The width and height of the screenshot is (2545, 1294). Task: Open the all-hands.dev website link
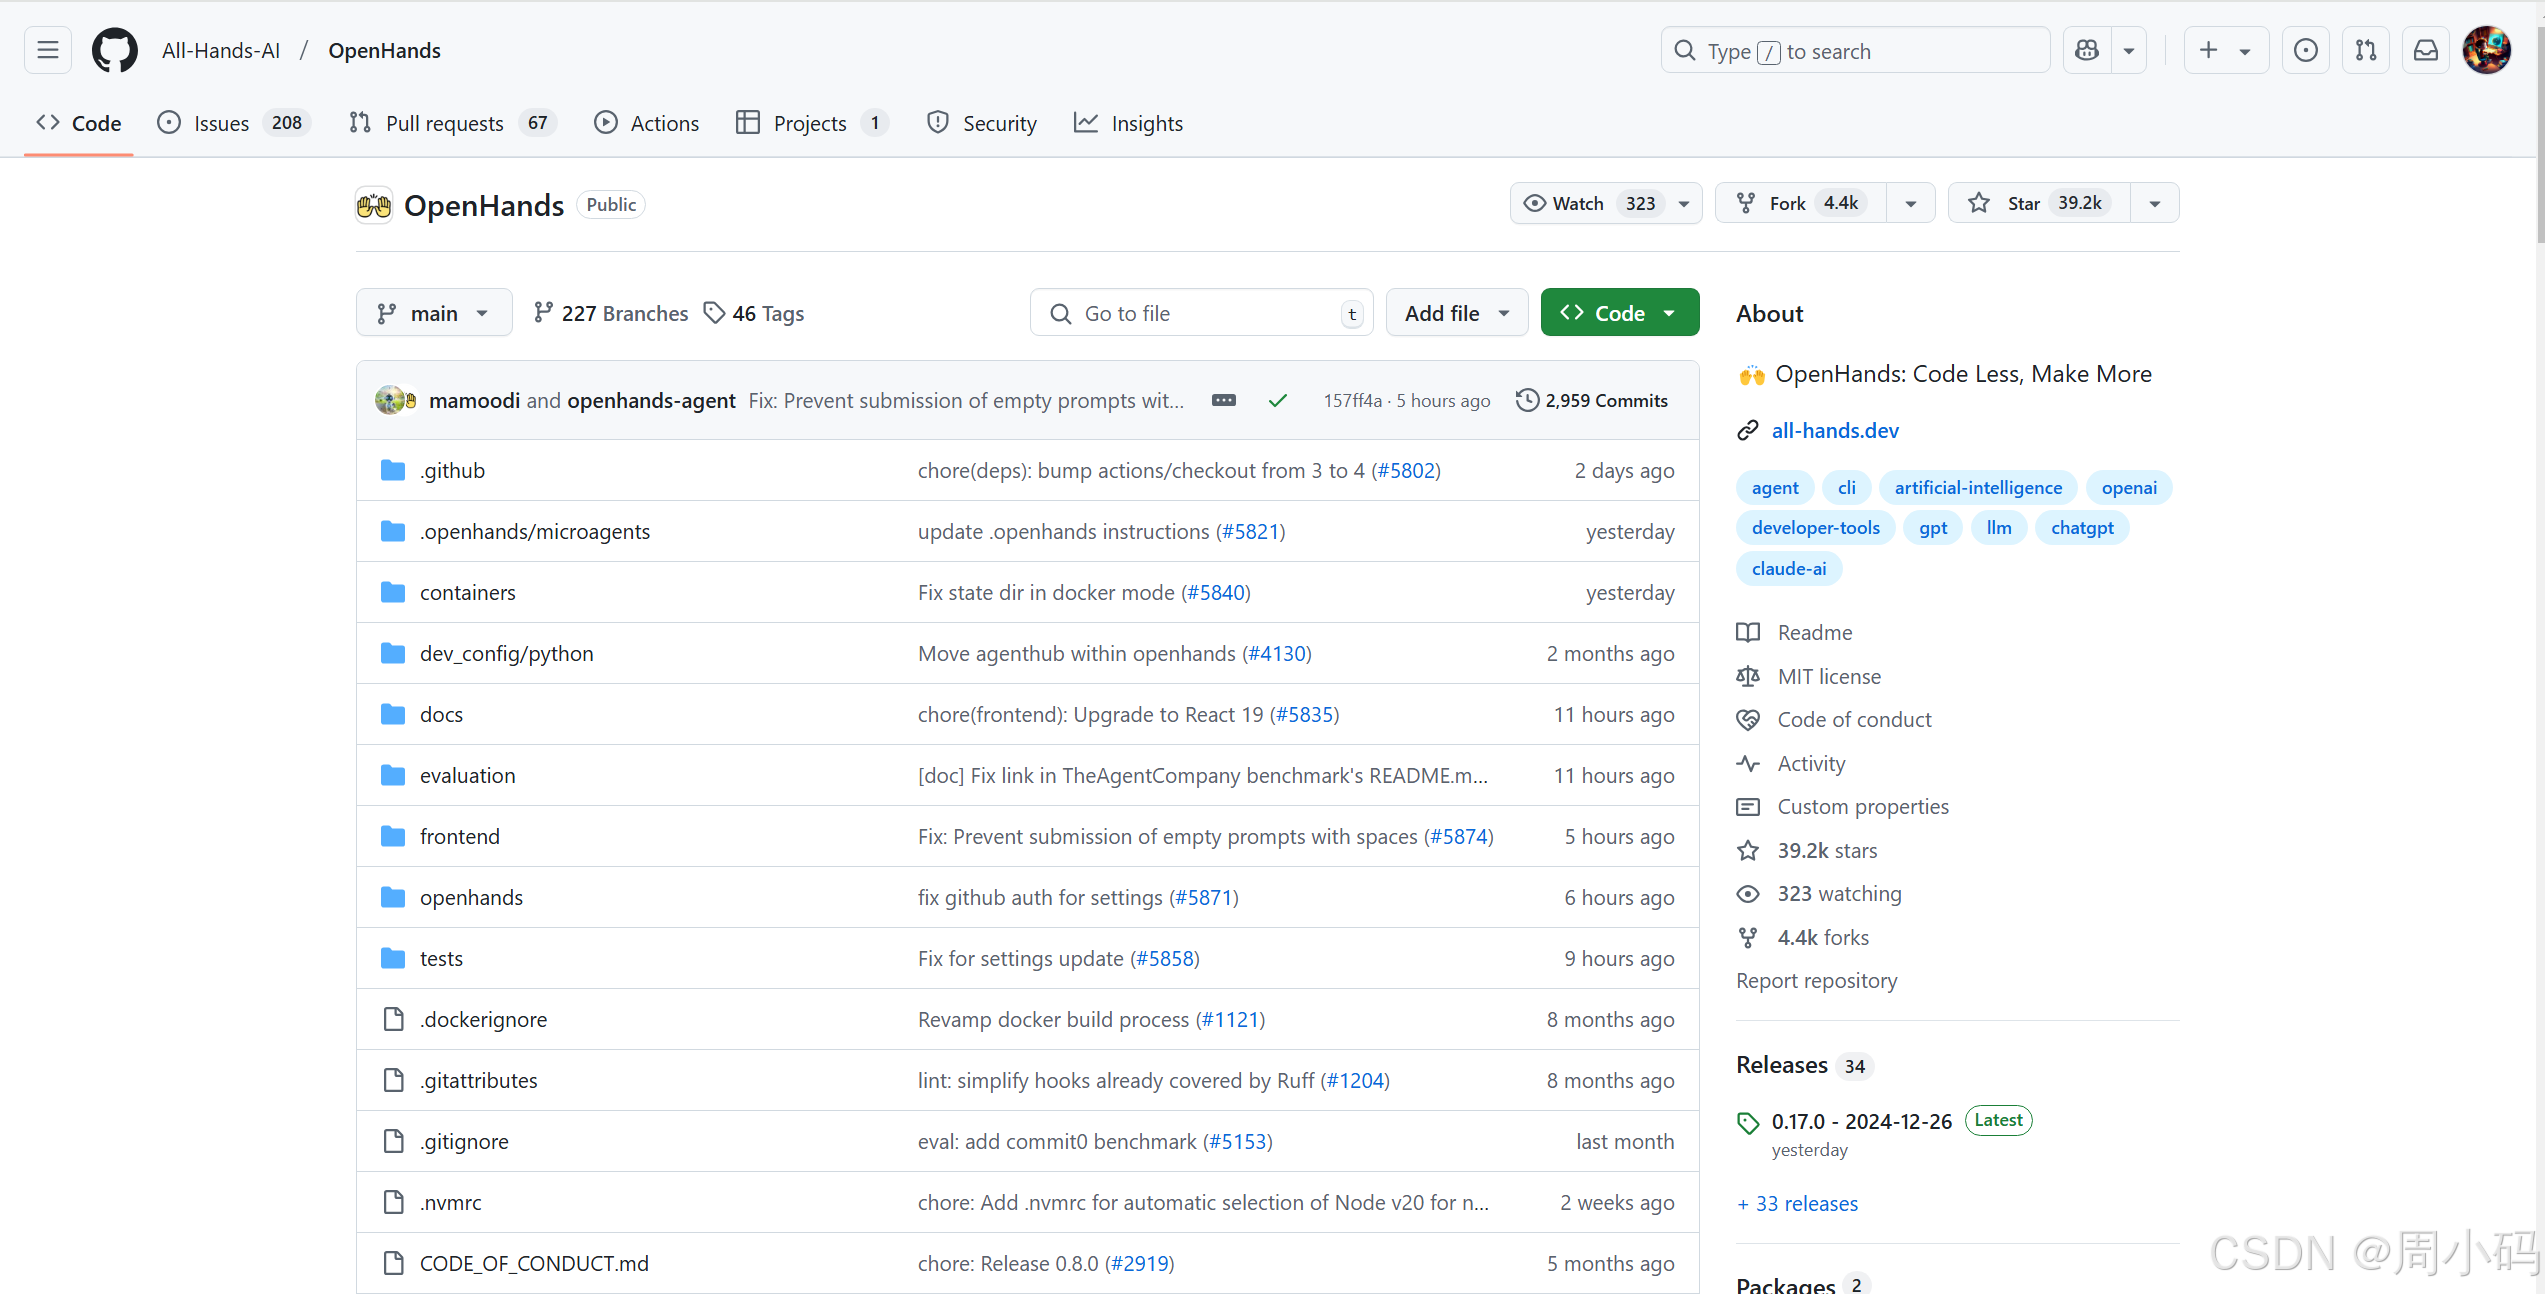click(1835, 430)
